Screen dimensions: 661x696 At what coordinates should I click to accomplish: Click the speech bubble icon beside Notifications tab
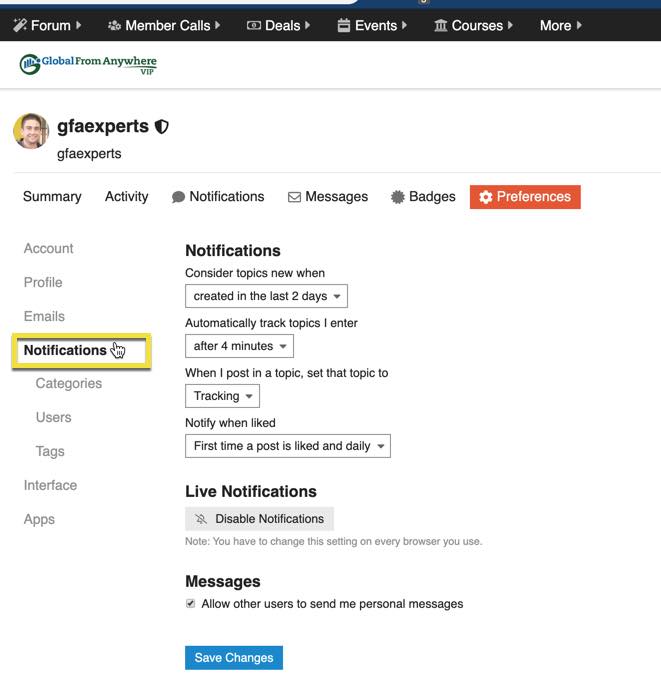tap(178, 197)
